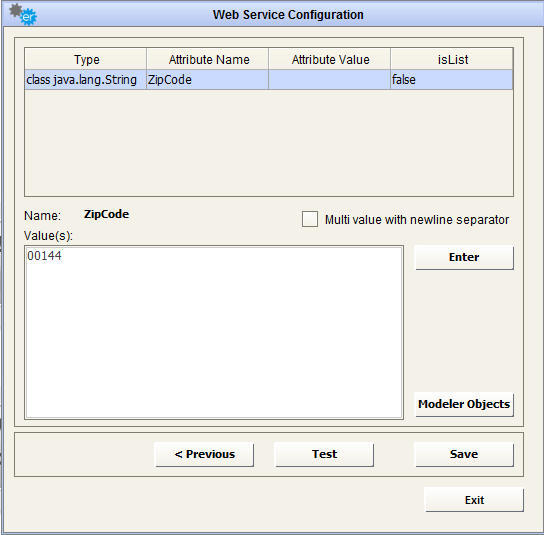Save the web service configuration
Image resolution: width=544 pixels, height=535 pixels.
click(x=464, y=454)
